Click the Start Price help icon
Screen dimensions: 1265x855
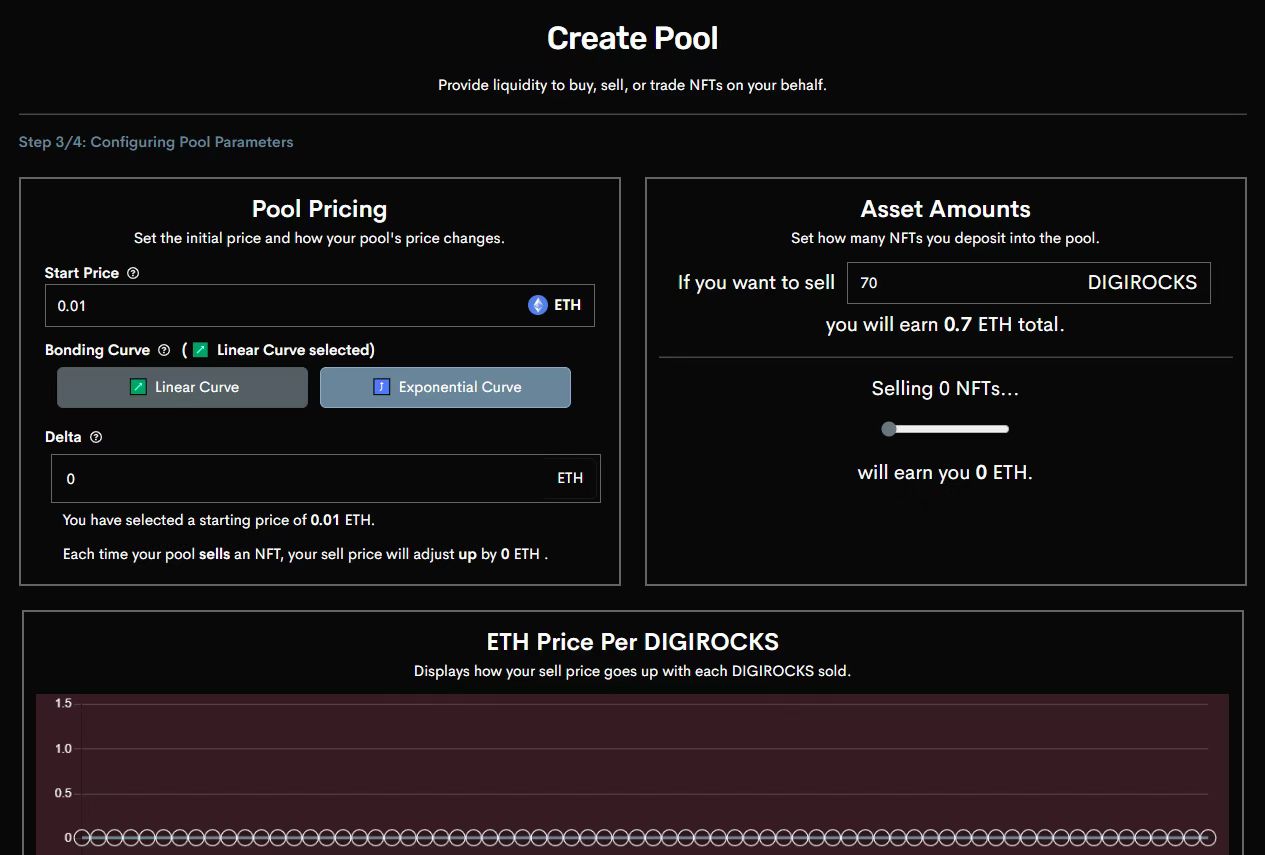133,273
